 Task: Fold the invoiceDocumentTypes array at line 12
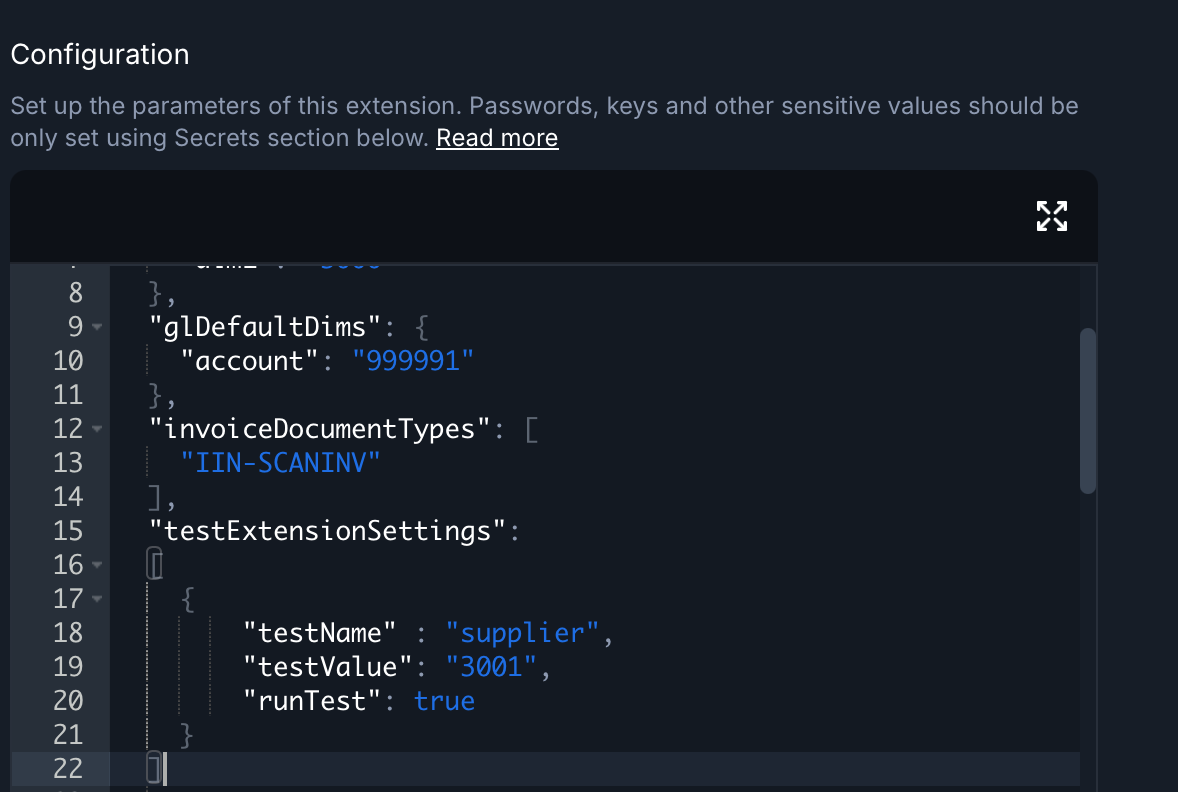pyautogui.click(x=97, y=429)
